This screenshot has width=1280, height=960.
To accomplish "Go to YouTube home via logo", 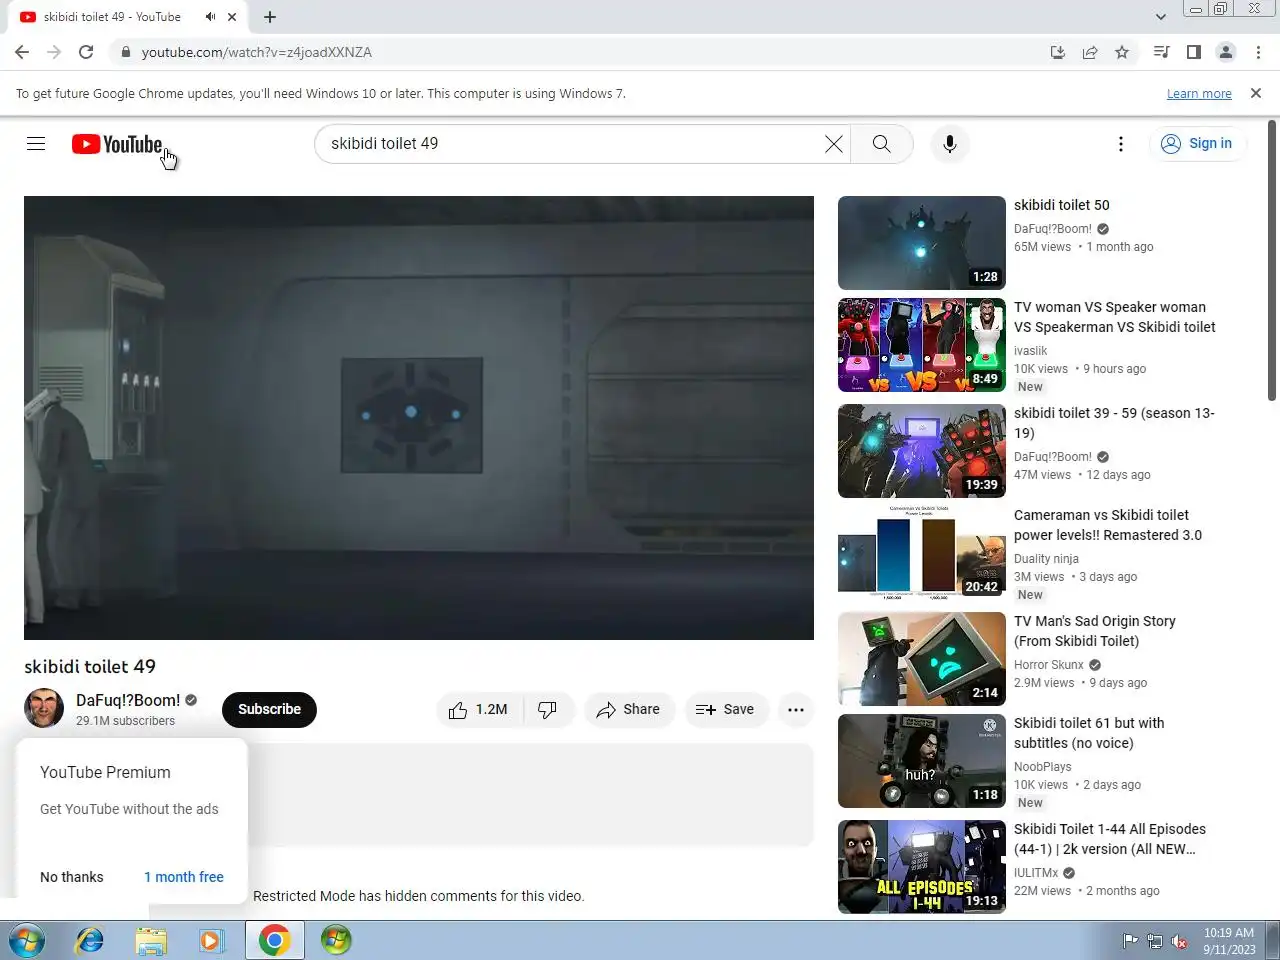I will (117, 144).
